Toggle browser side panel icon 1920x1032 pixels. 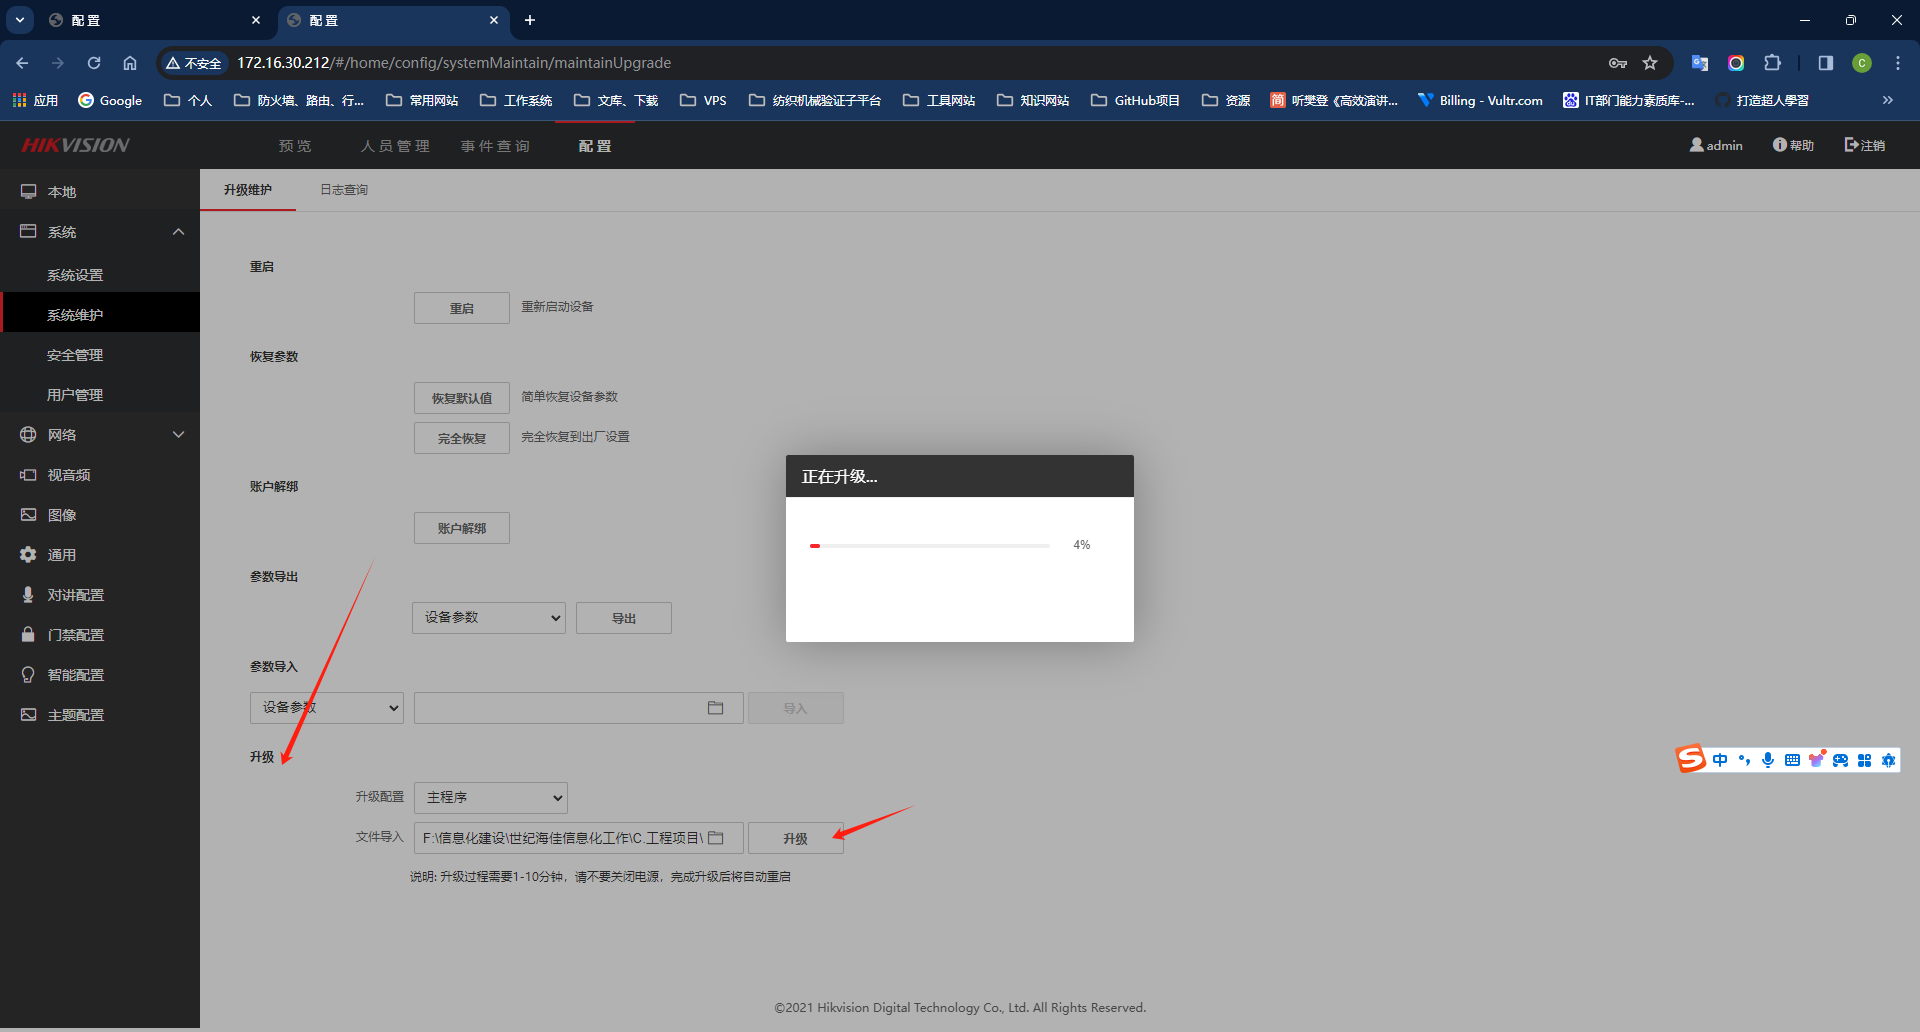tap(1826, 63)
